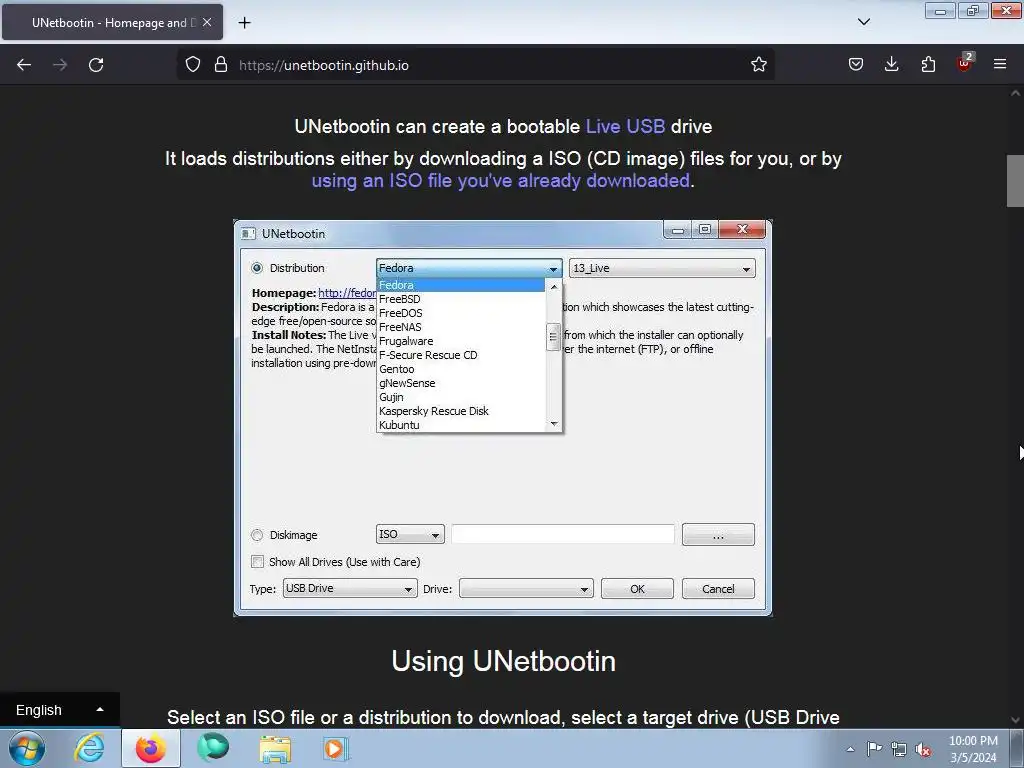The height and width of the screenshot is (768, 1024).
Task: Click the disk image path field
Action: pos(563,534)
